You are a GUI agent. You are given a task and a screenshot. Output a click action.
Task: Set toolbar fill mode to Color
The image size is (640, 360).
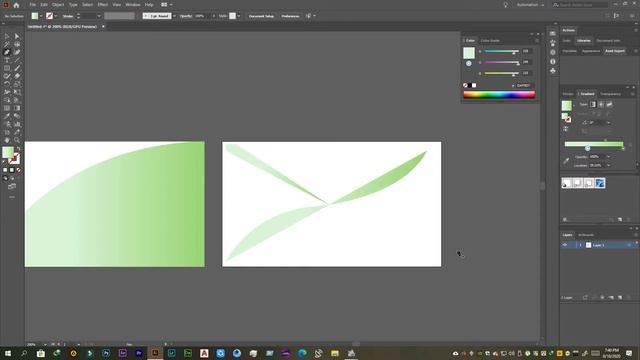[x=5, y=170]
